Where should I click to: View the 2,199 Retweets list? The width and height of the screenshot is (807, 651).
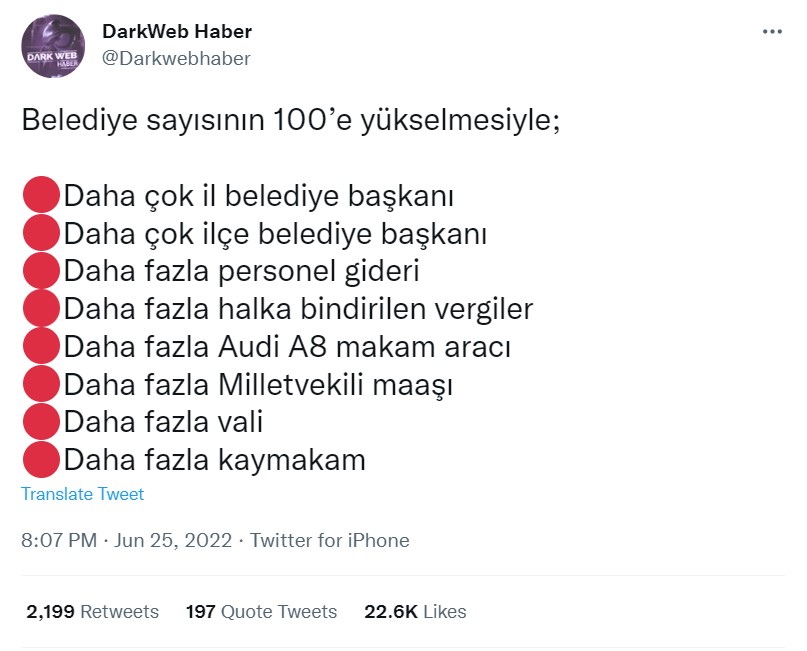click(92, 611)
